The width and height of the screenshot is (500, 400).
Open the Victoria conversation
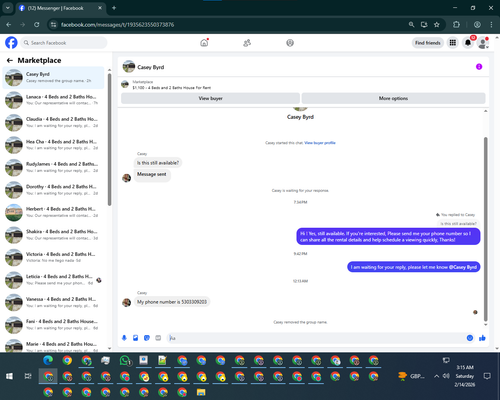[x=53, y=257]
